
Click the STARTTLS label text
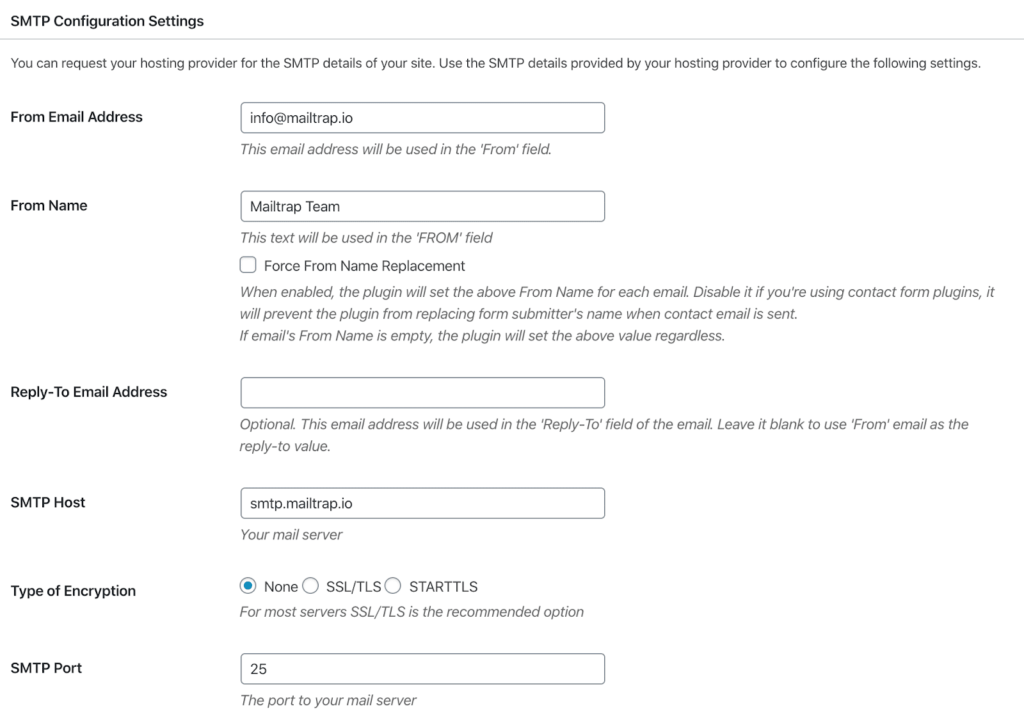tap(443, 586)
